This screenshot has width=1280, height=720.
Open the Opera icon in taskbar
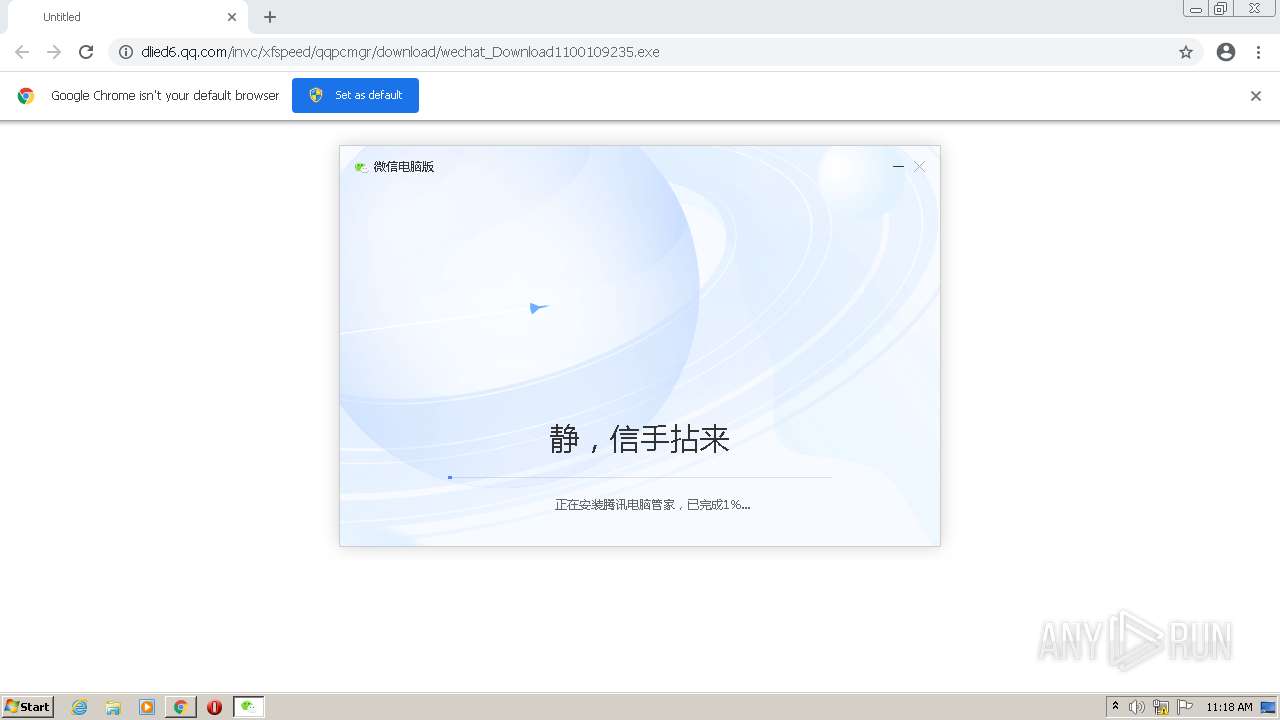[x=214, y=707]
